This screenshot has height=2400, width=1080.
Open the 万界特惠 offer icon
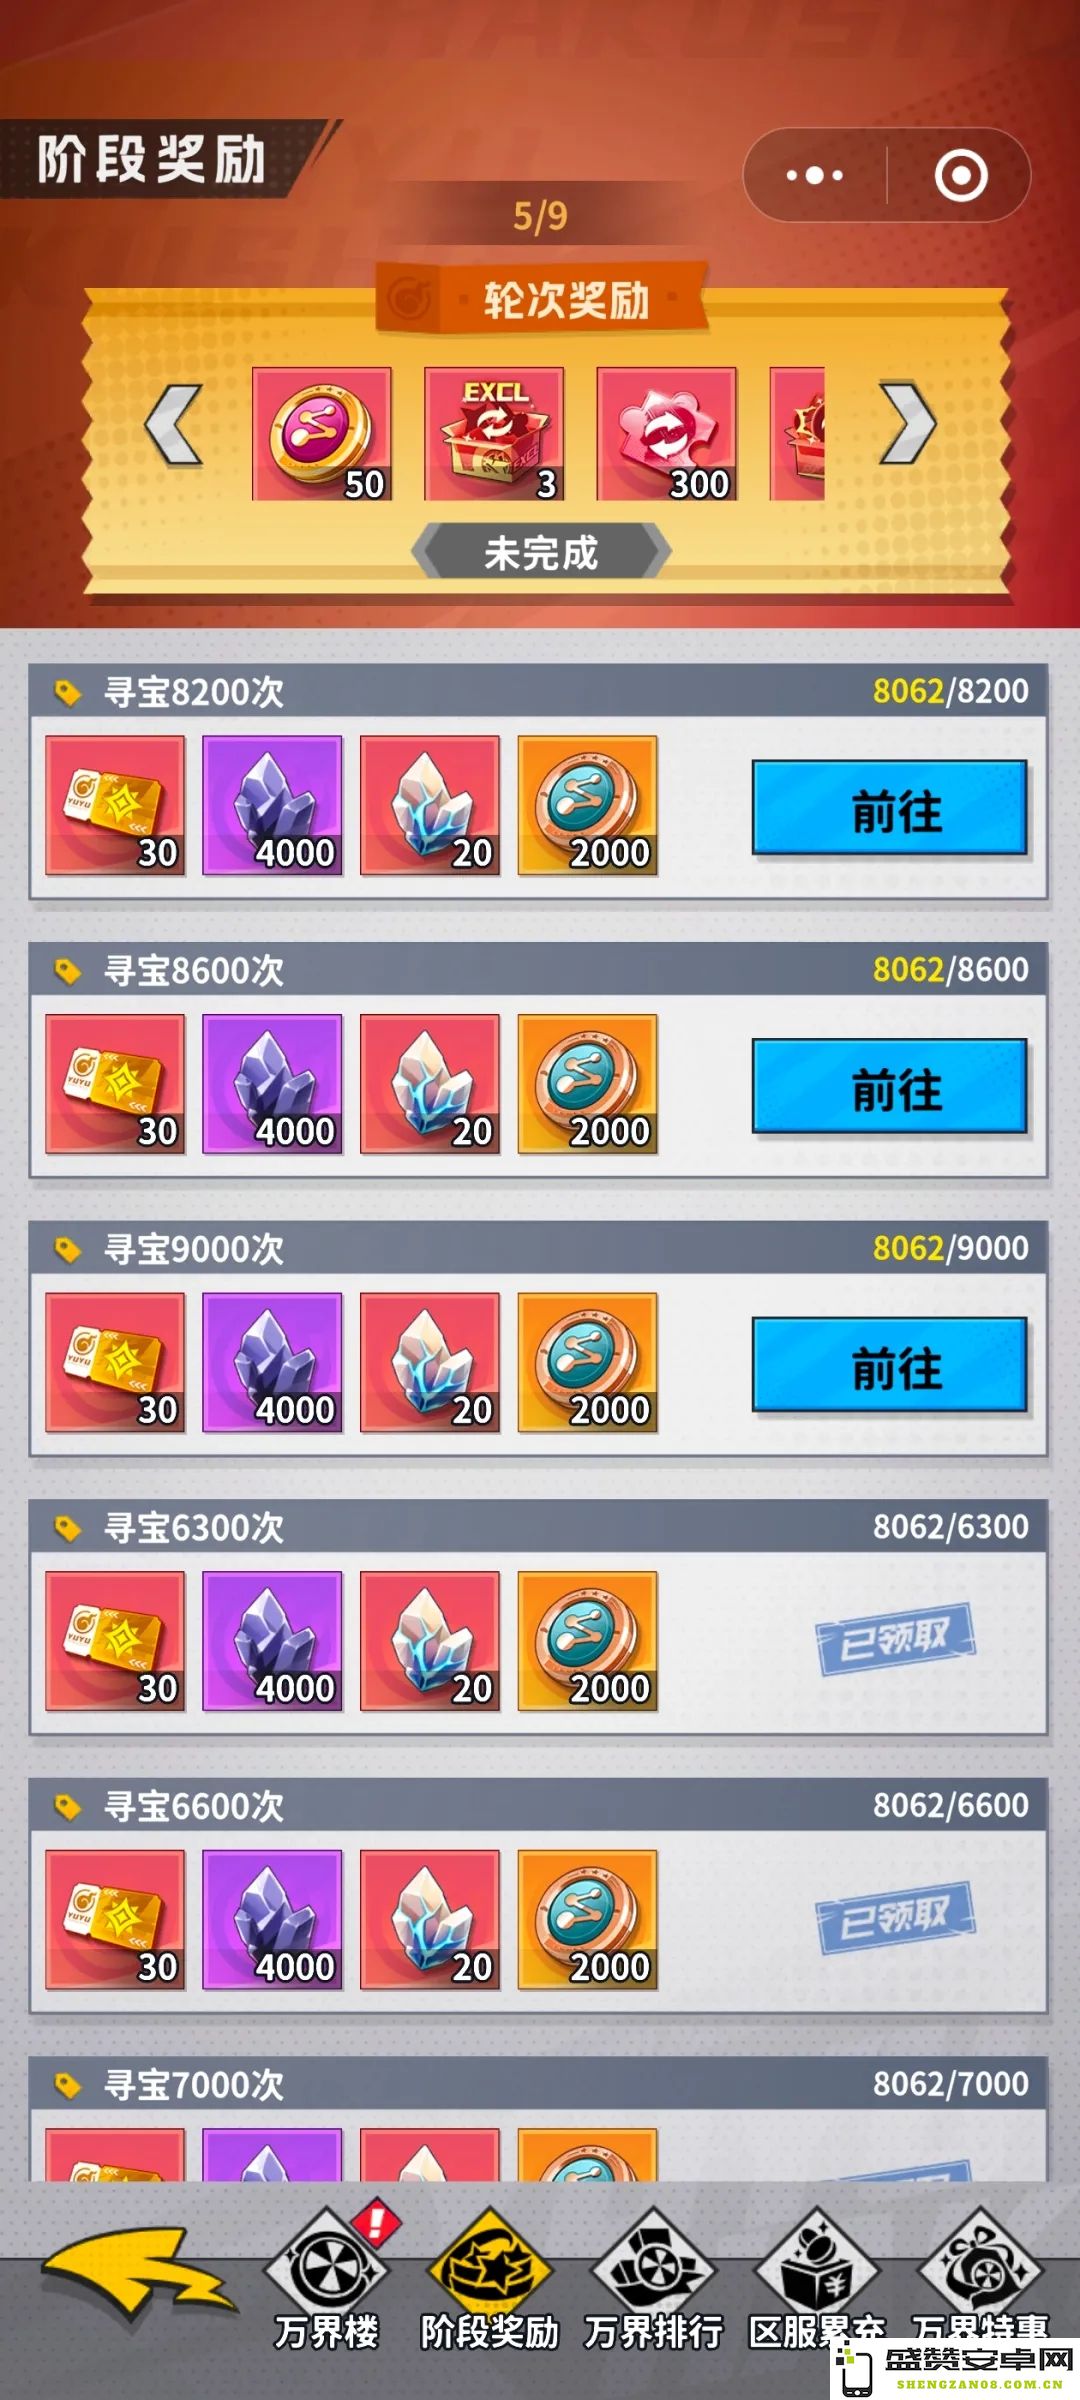point(980,2270)
